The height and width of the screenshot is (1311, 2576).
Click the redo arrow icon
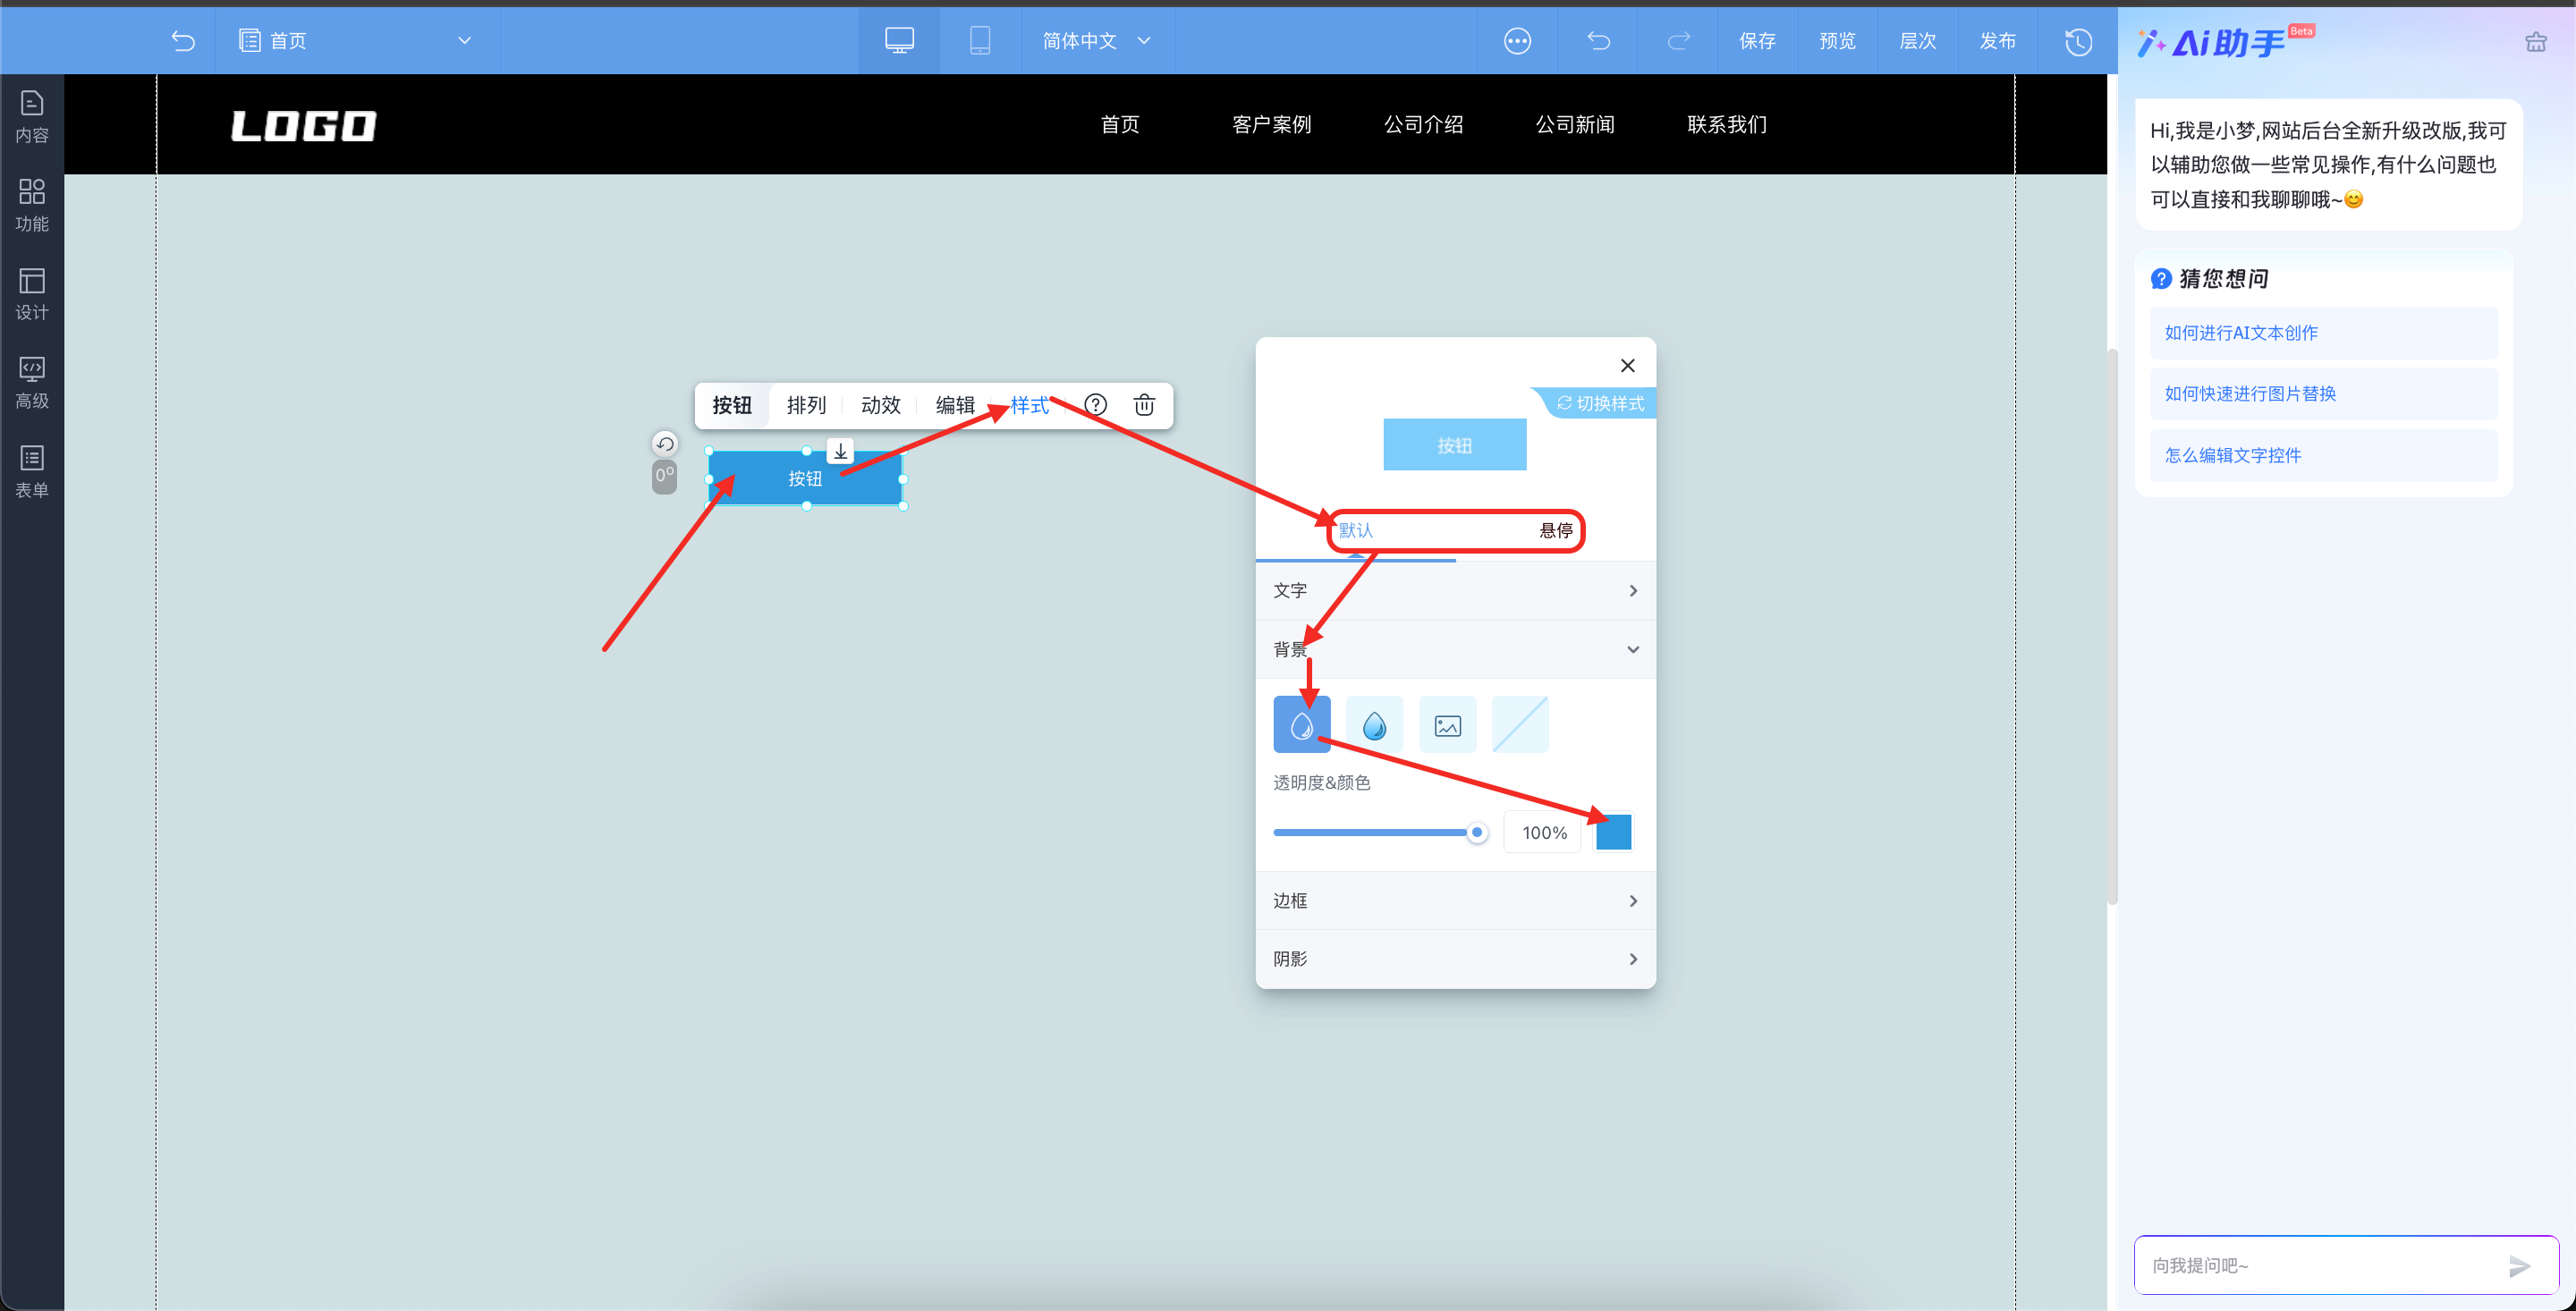click(1678, 41)
